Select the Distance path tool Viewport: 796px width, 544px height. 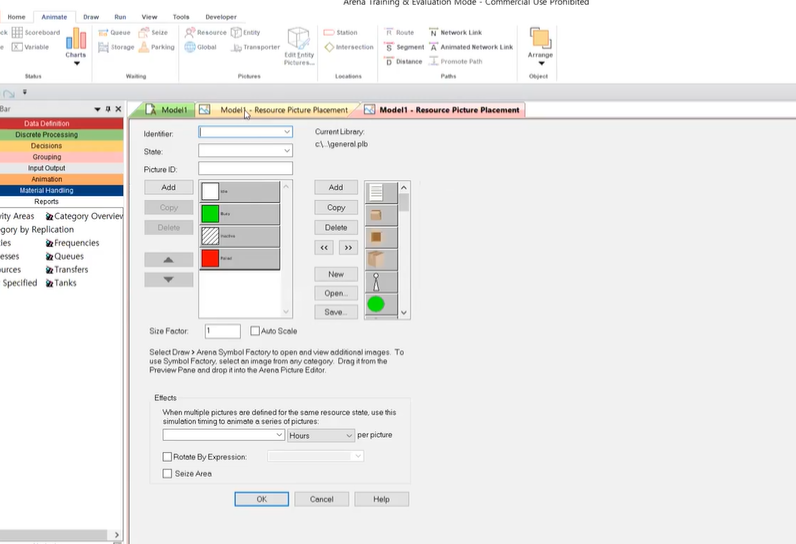tap(403, 61)
